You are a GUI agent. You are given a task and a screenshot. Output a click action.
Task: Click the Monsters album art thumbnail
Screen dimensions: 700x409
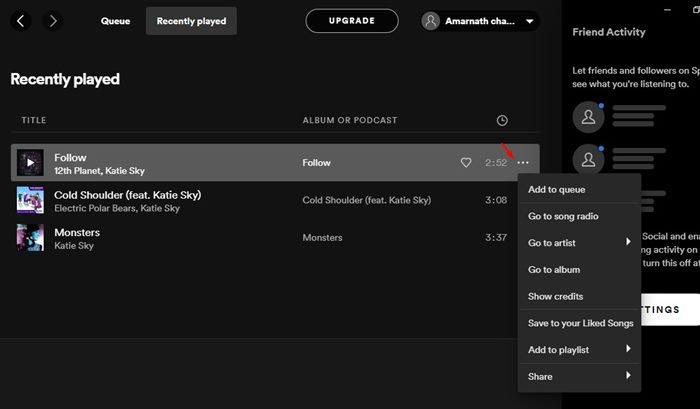tap(30, 238)
